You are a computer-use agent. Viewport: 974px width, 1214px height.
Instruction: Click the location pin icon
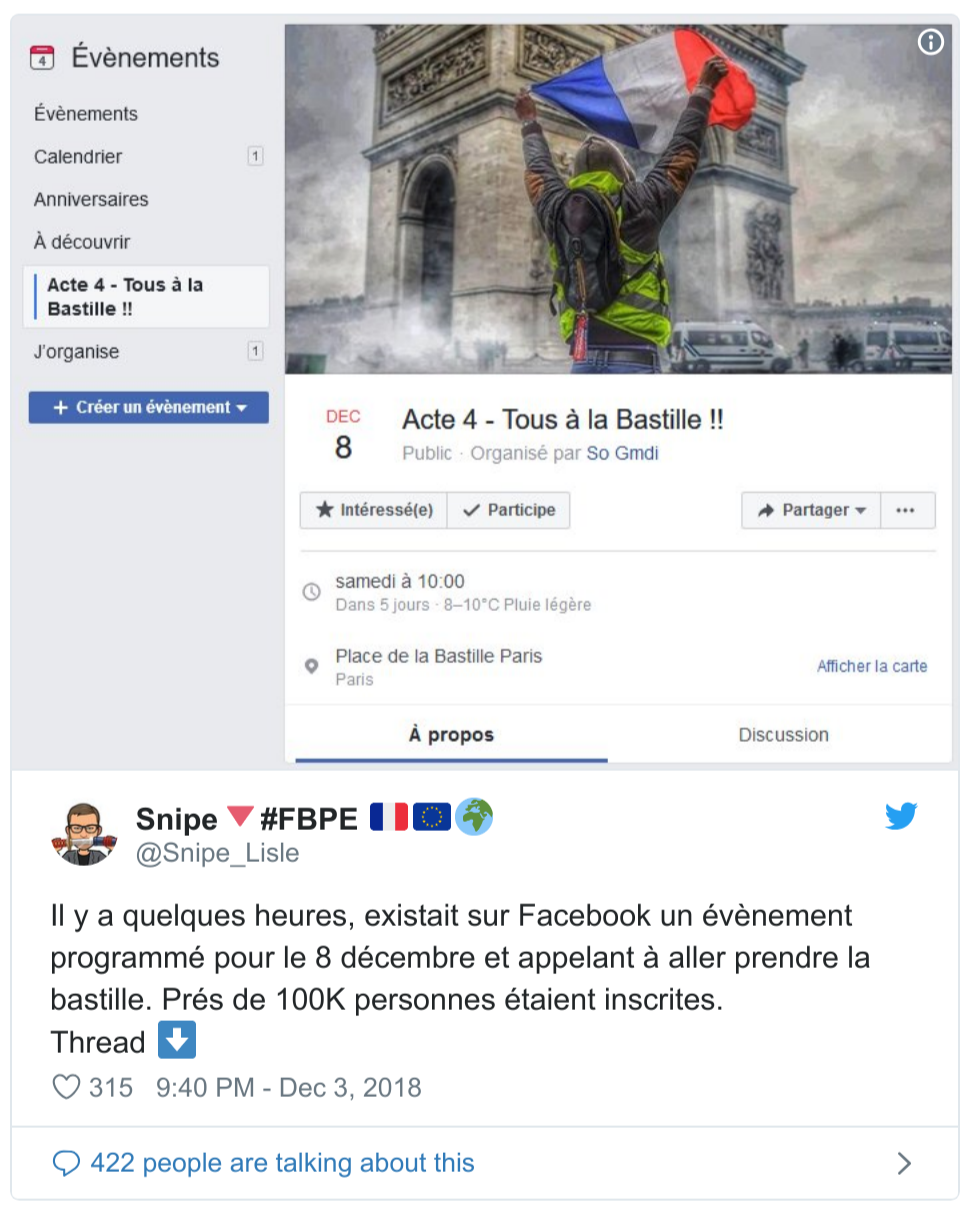point(312,666)
